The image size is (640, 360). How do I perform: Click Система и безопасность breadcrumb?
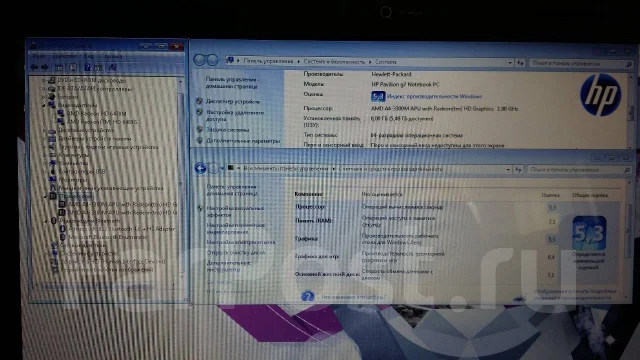pyautogui.click(x=334, y=62)
